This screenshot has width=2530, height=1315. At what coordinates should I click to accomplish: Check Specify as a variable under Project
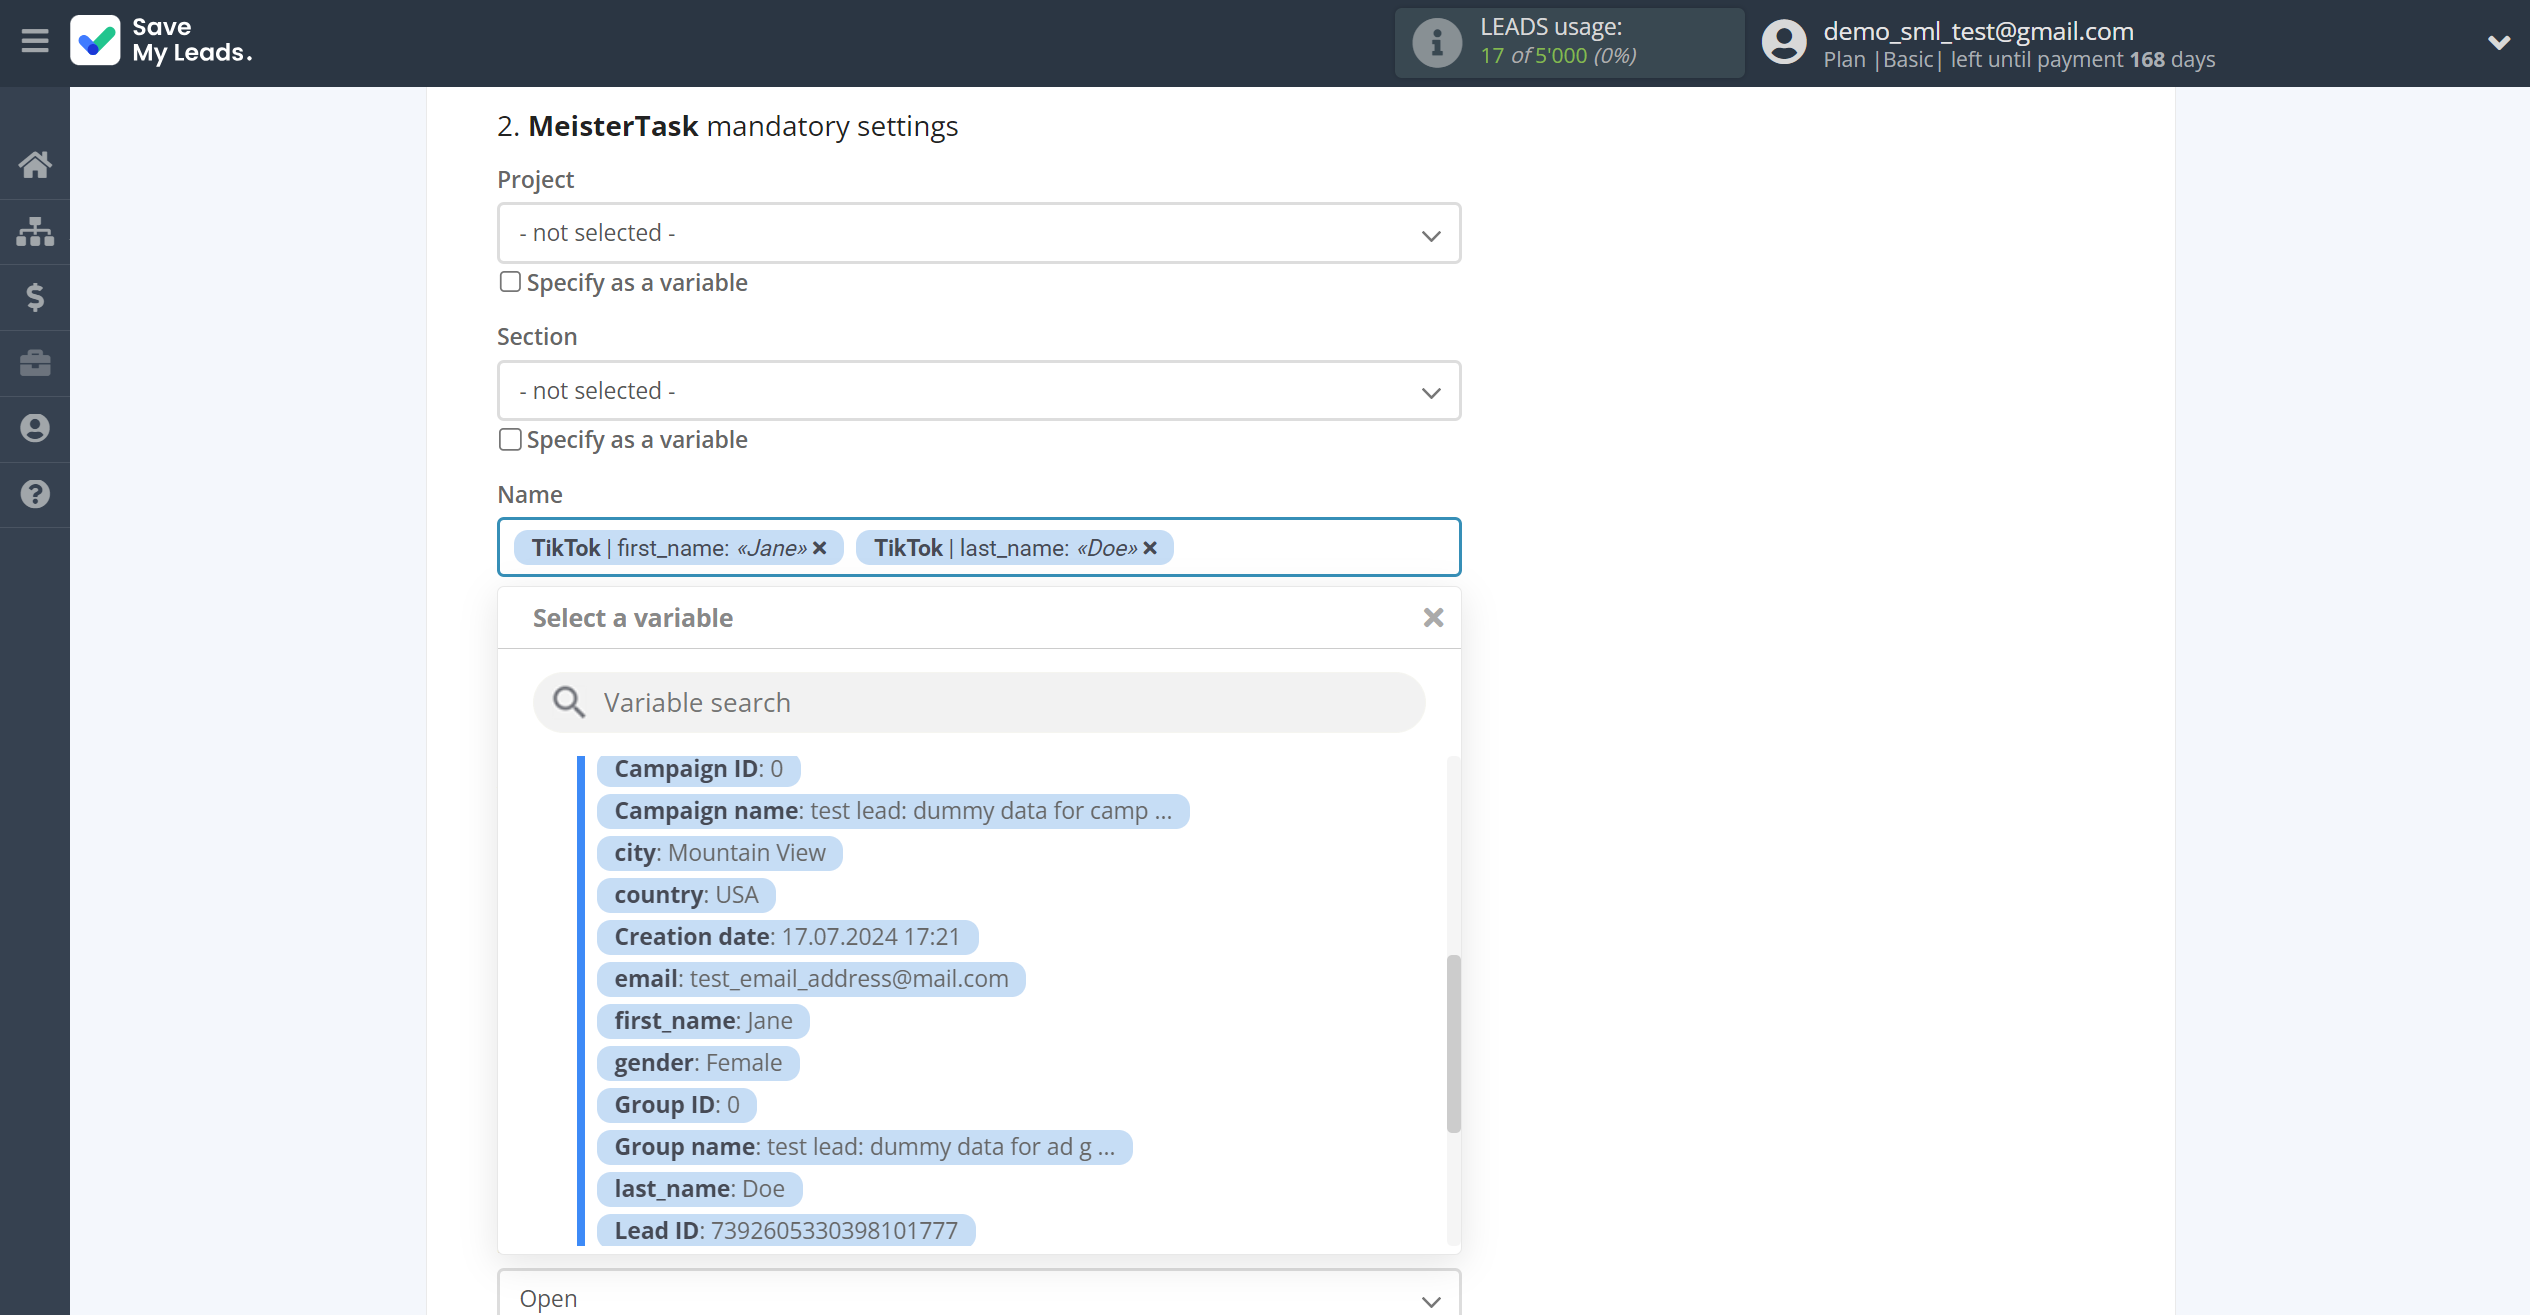510,282
